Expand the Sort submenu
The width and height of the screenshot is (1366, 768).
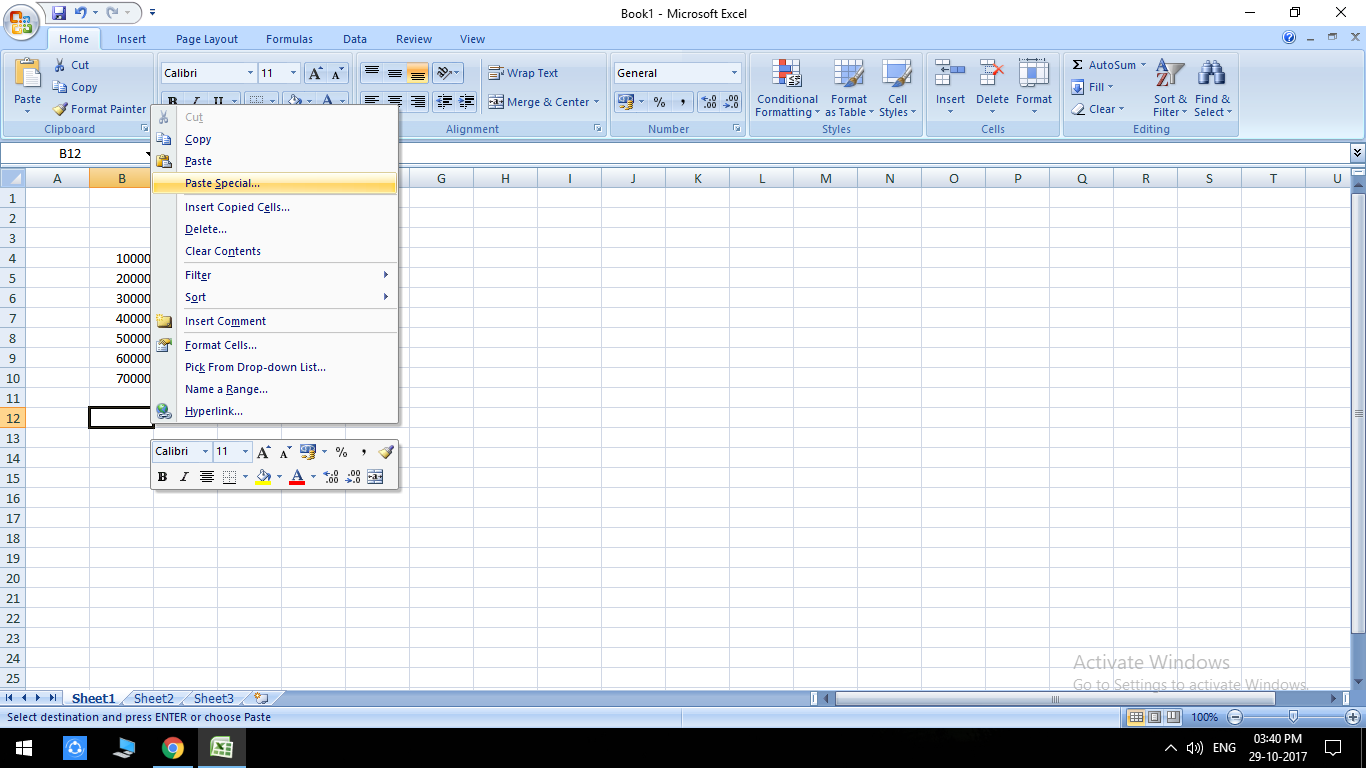[275, 297]
